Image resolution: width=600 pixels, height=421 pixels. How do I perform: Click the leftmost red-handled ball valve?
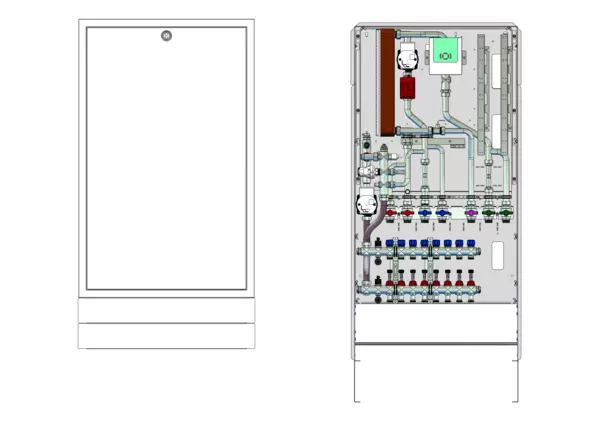pyautogui.click(x=391, y=213)
